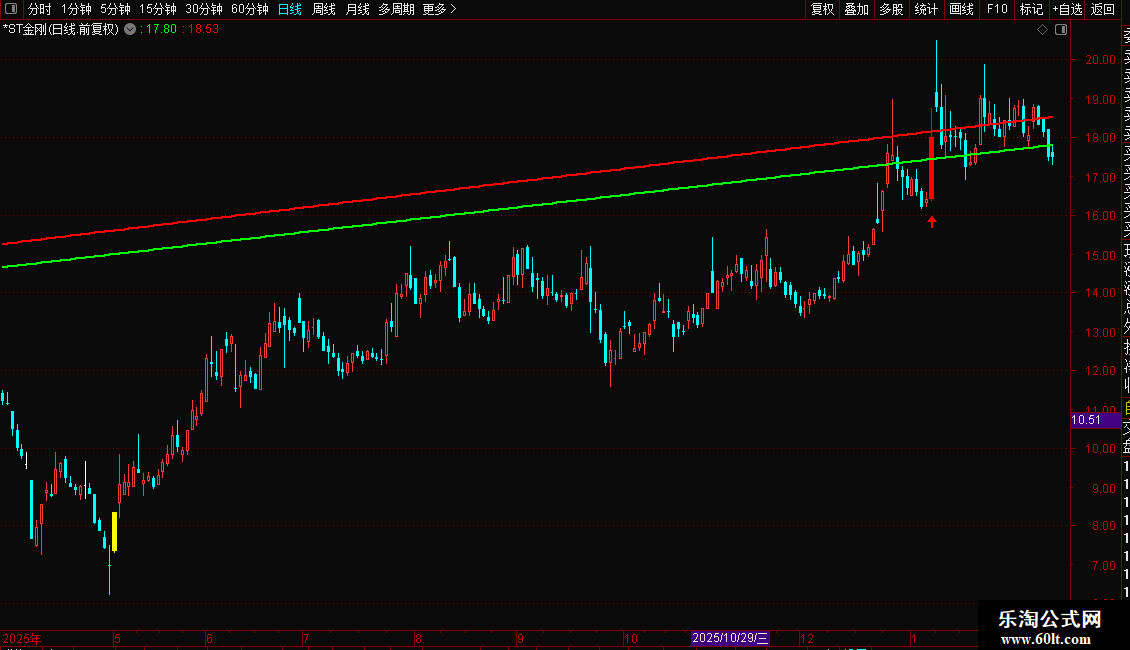Switch to 月线 monthly chart

tap(357, 9)
